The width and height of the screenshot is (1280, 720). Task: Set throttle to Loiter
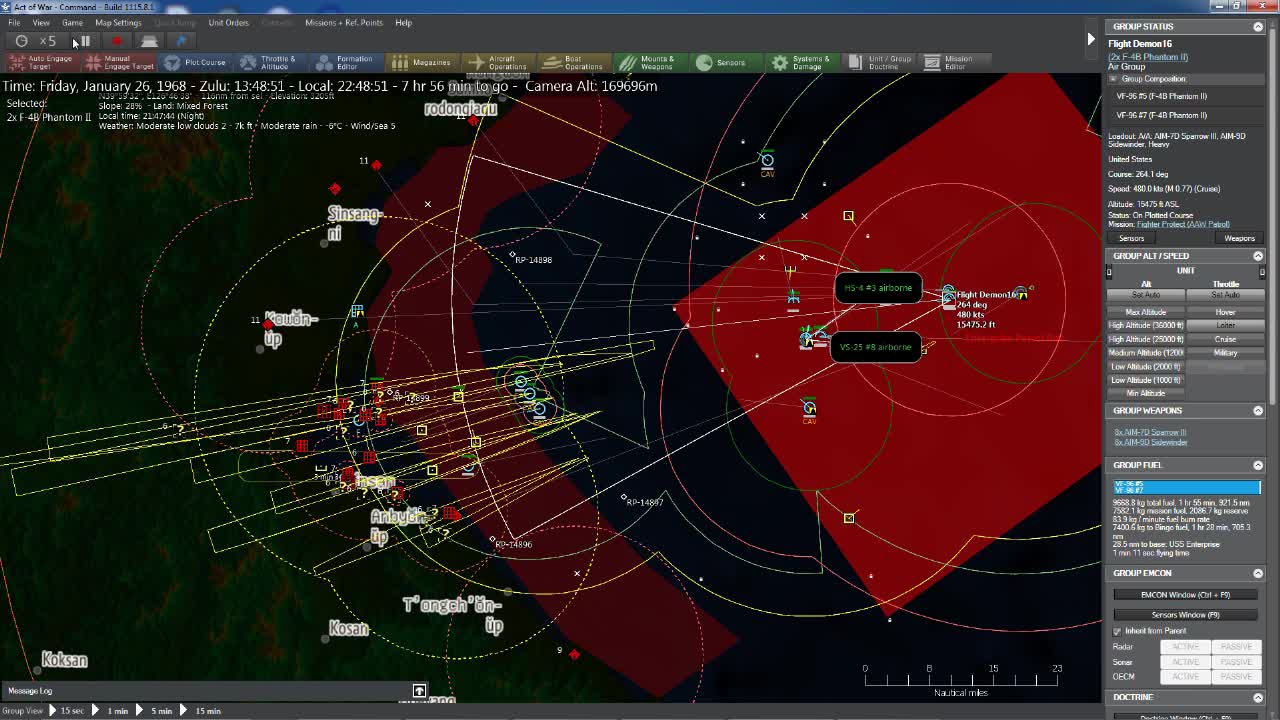click(x=1225, y=326)
